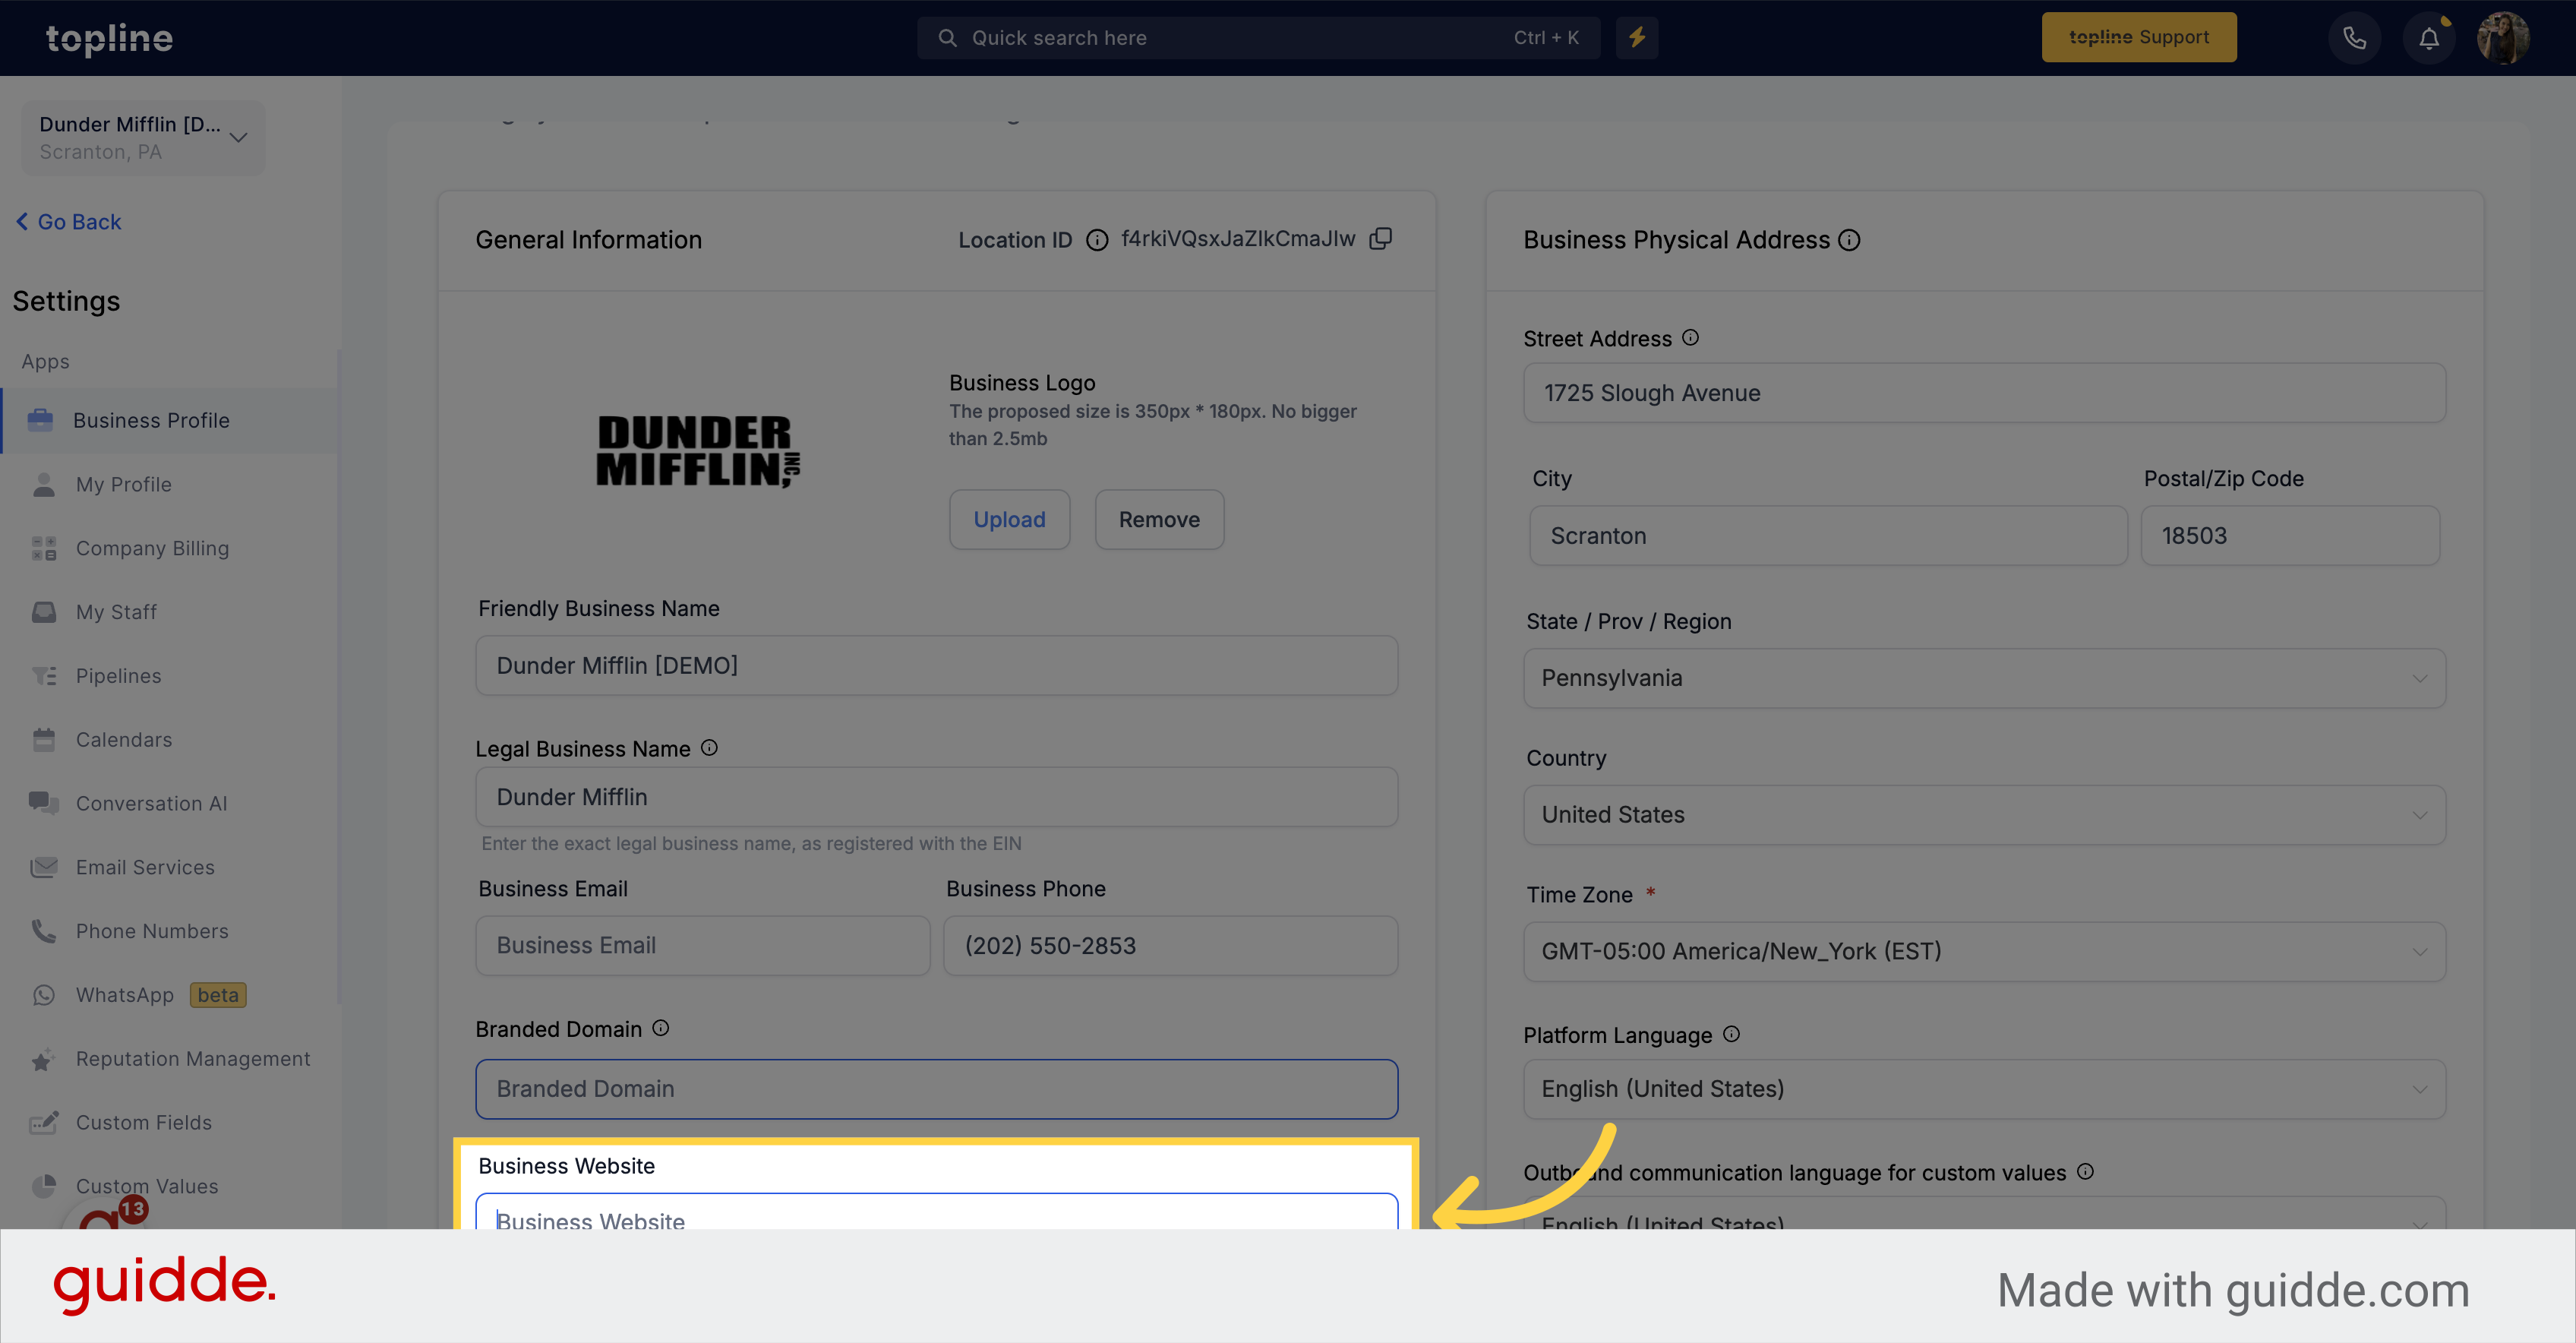
Task: Copy the Location ID
Action: [x=1381, y=238]
